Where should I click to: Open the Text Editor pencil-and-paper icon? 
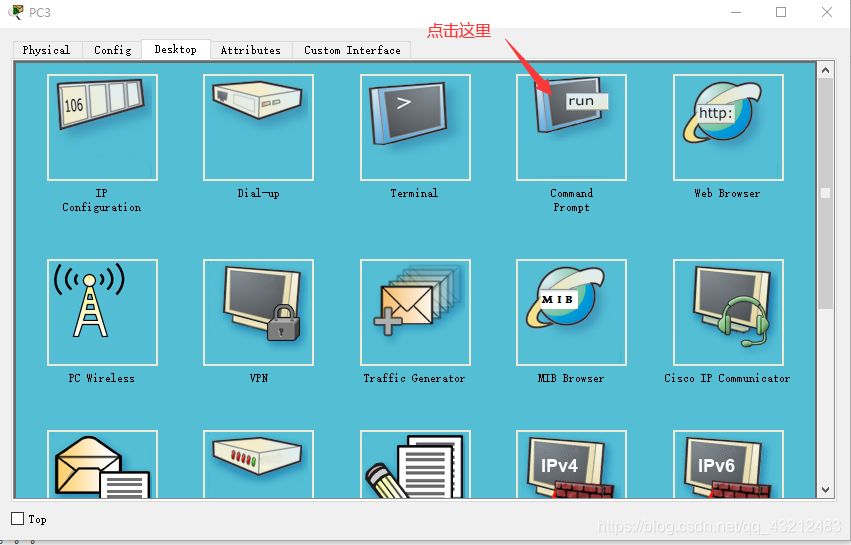[415, 464]
